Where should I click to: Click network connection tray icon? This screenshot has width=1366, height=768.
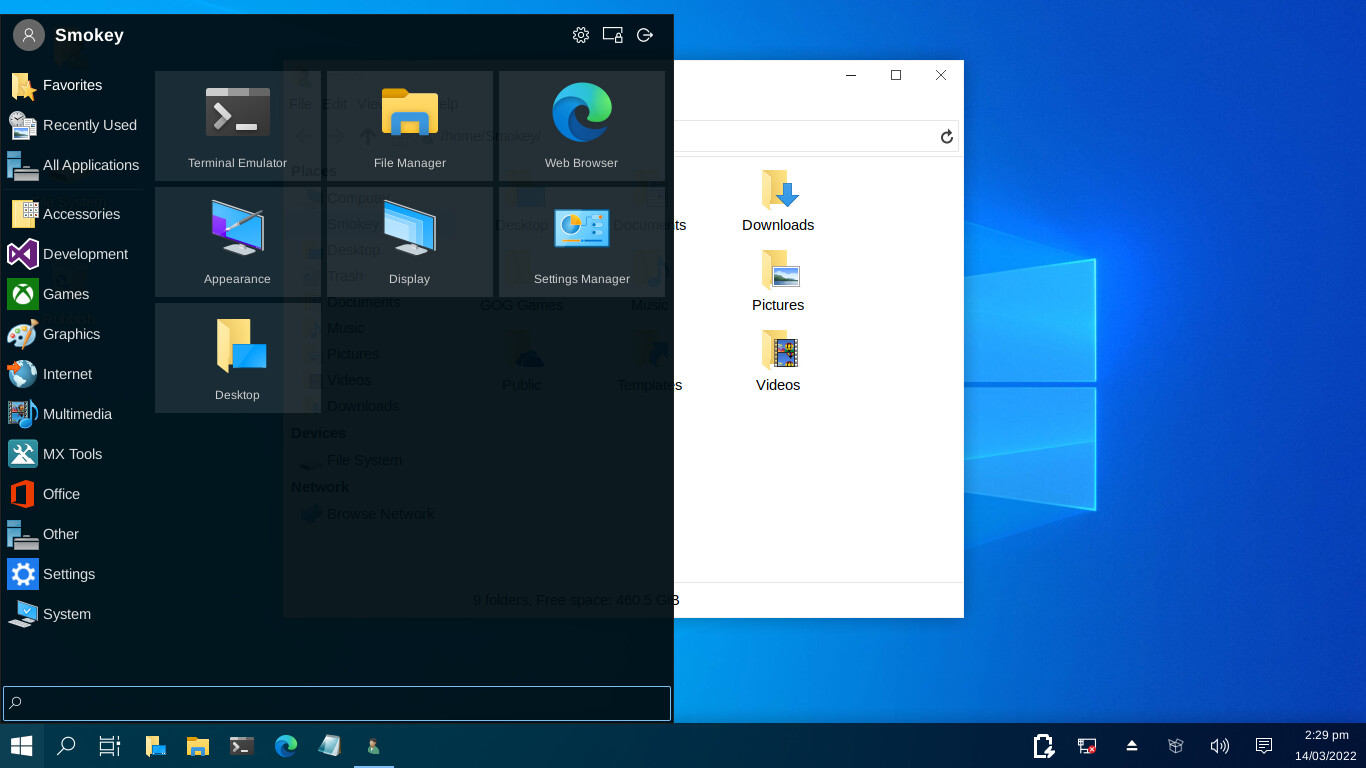point(1087,746)
